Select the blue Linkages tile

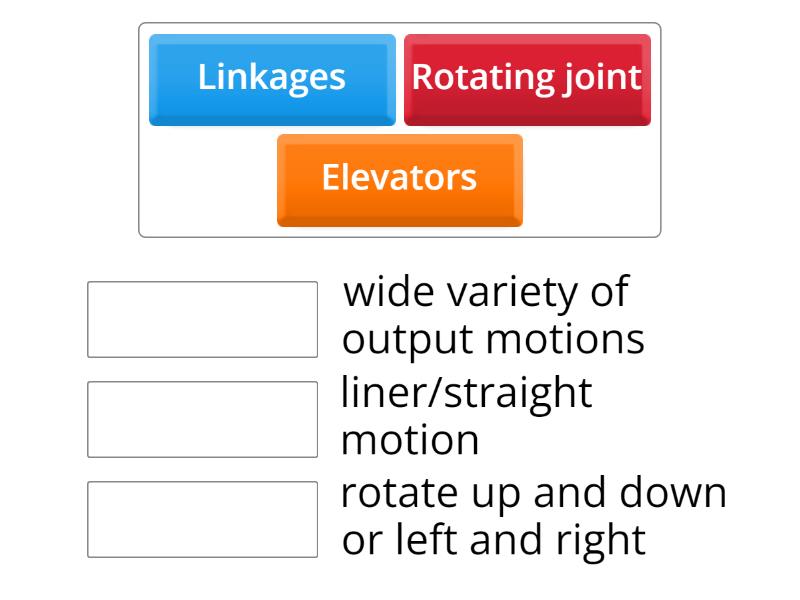click(272, 79)
